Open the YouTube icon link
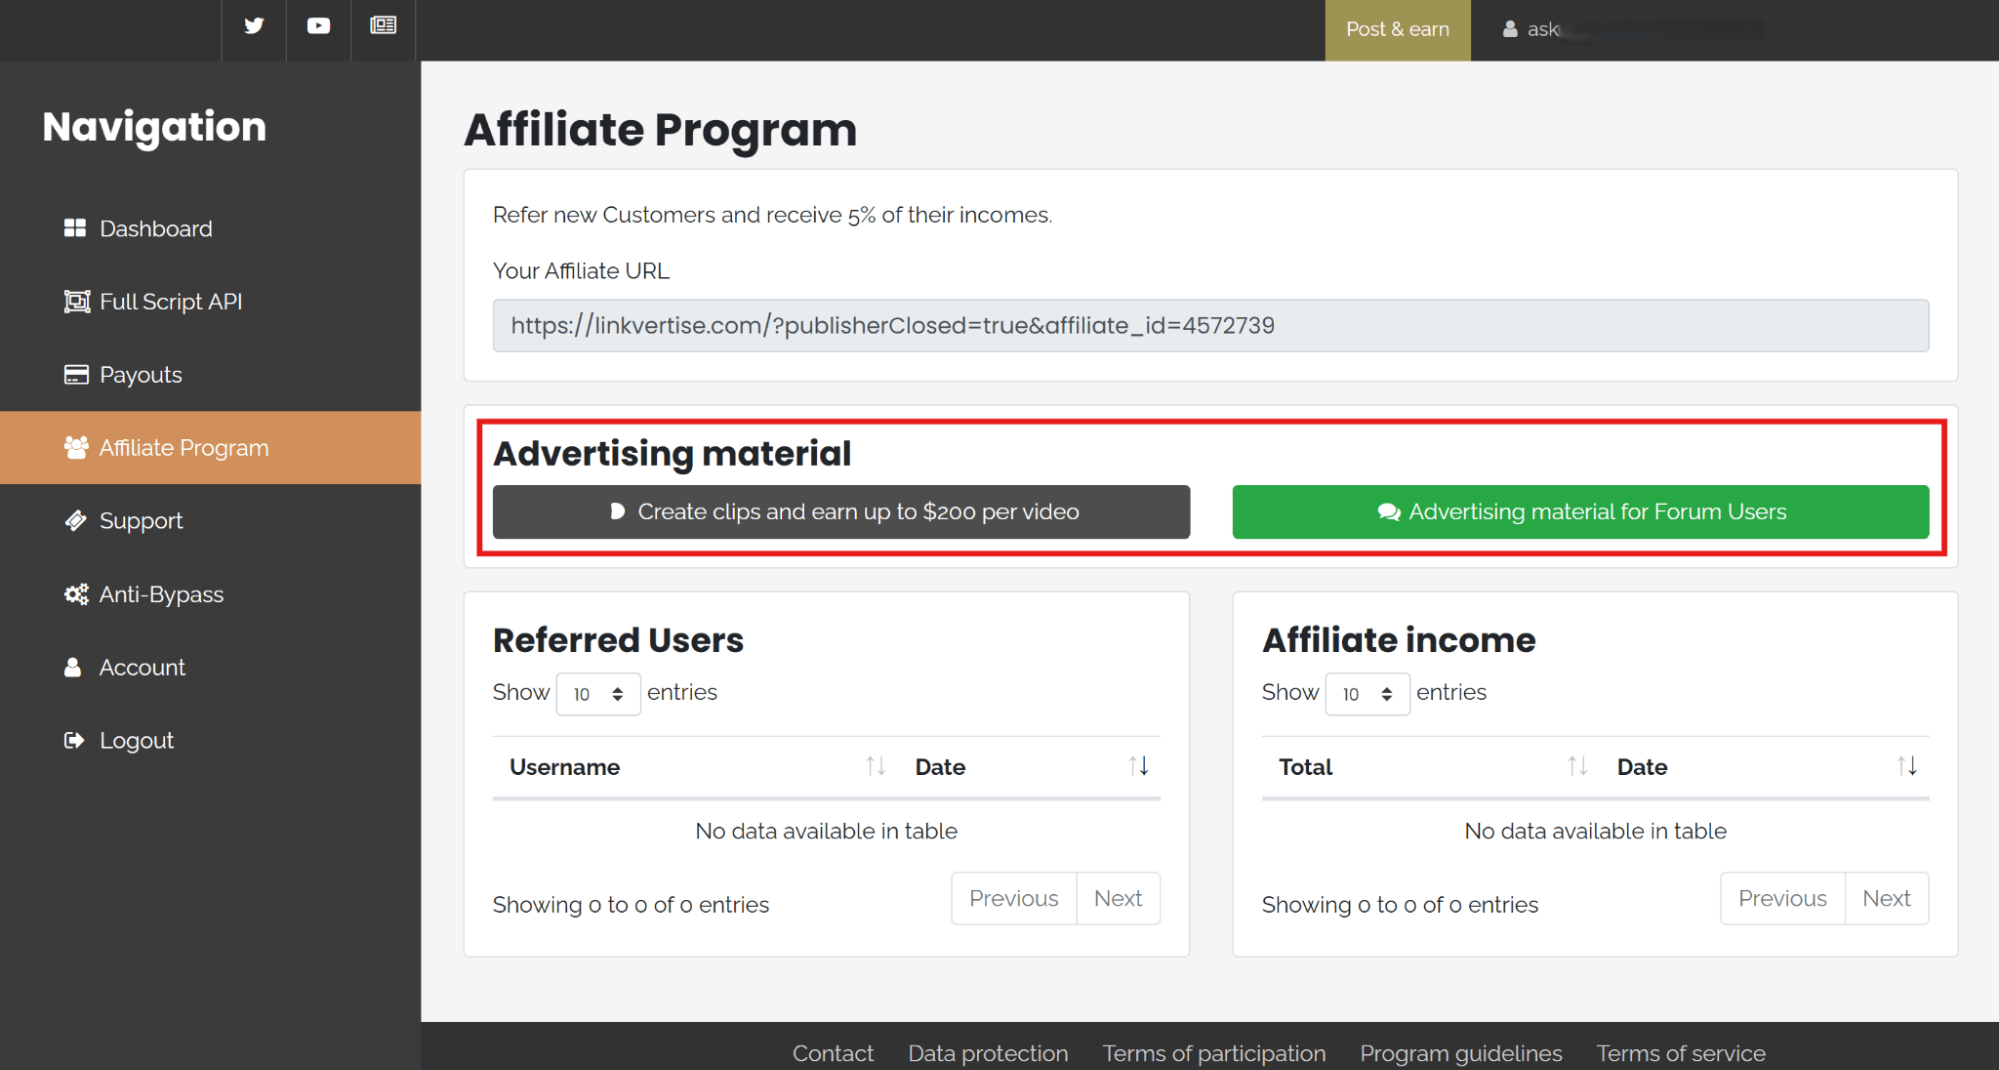 (x=318, y=26)
